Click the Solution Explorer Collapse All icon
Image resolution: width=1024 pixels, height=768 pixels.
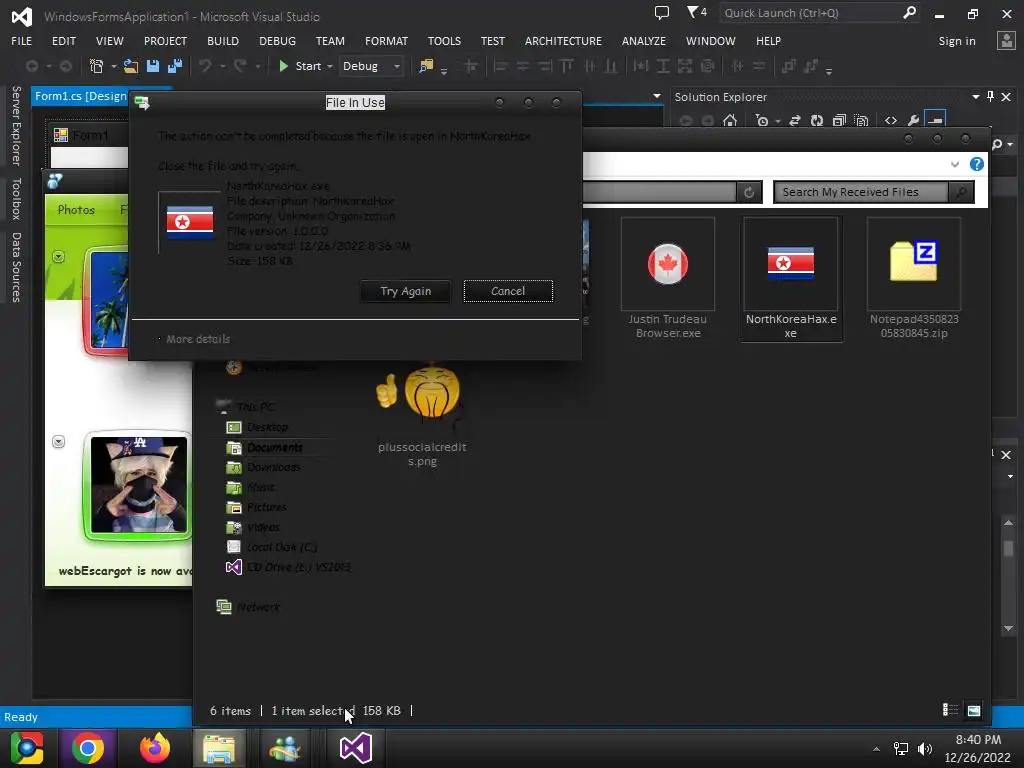pos(839,120)
